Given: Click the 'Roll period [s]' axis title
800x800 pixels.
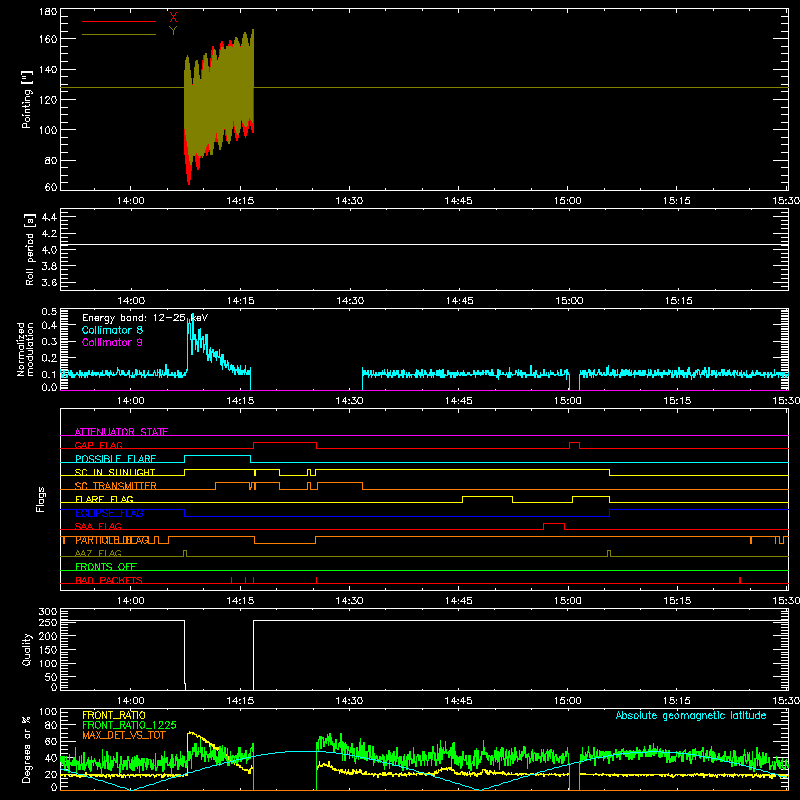Looking at the screenshot, I should (x=30, y=249).
